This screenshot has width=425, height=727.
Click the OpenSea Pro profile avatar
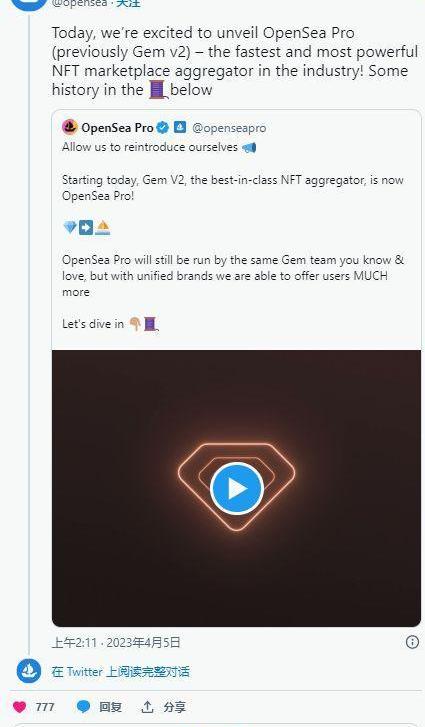70,127
